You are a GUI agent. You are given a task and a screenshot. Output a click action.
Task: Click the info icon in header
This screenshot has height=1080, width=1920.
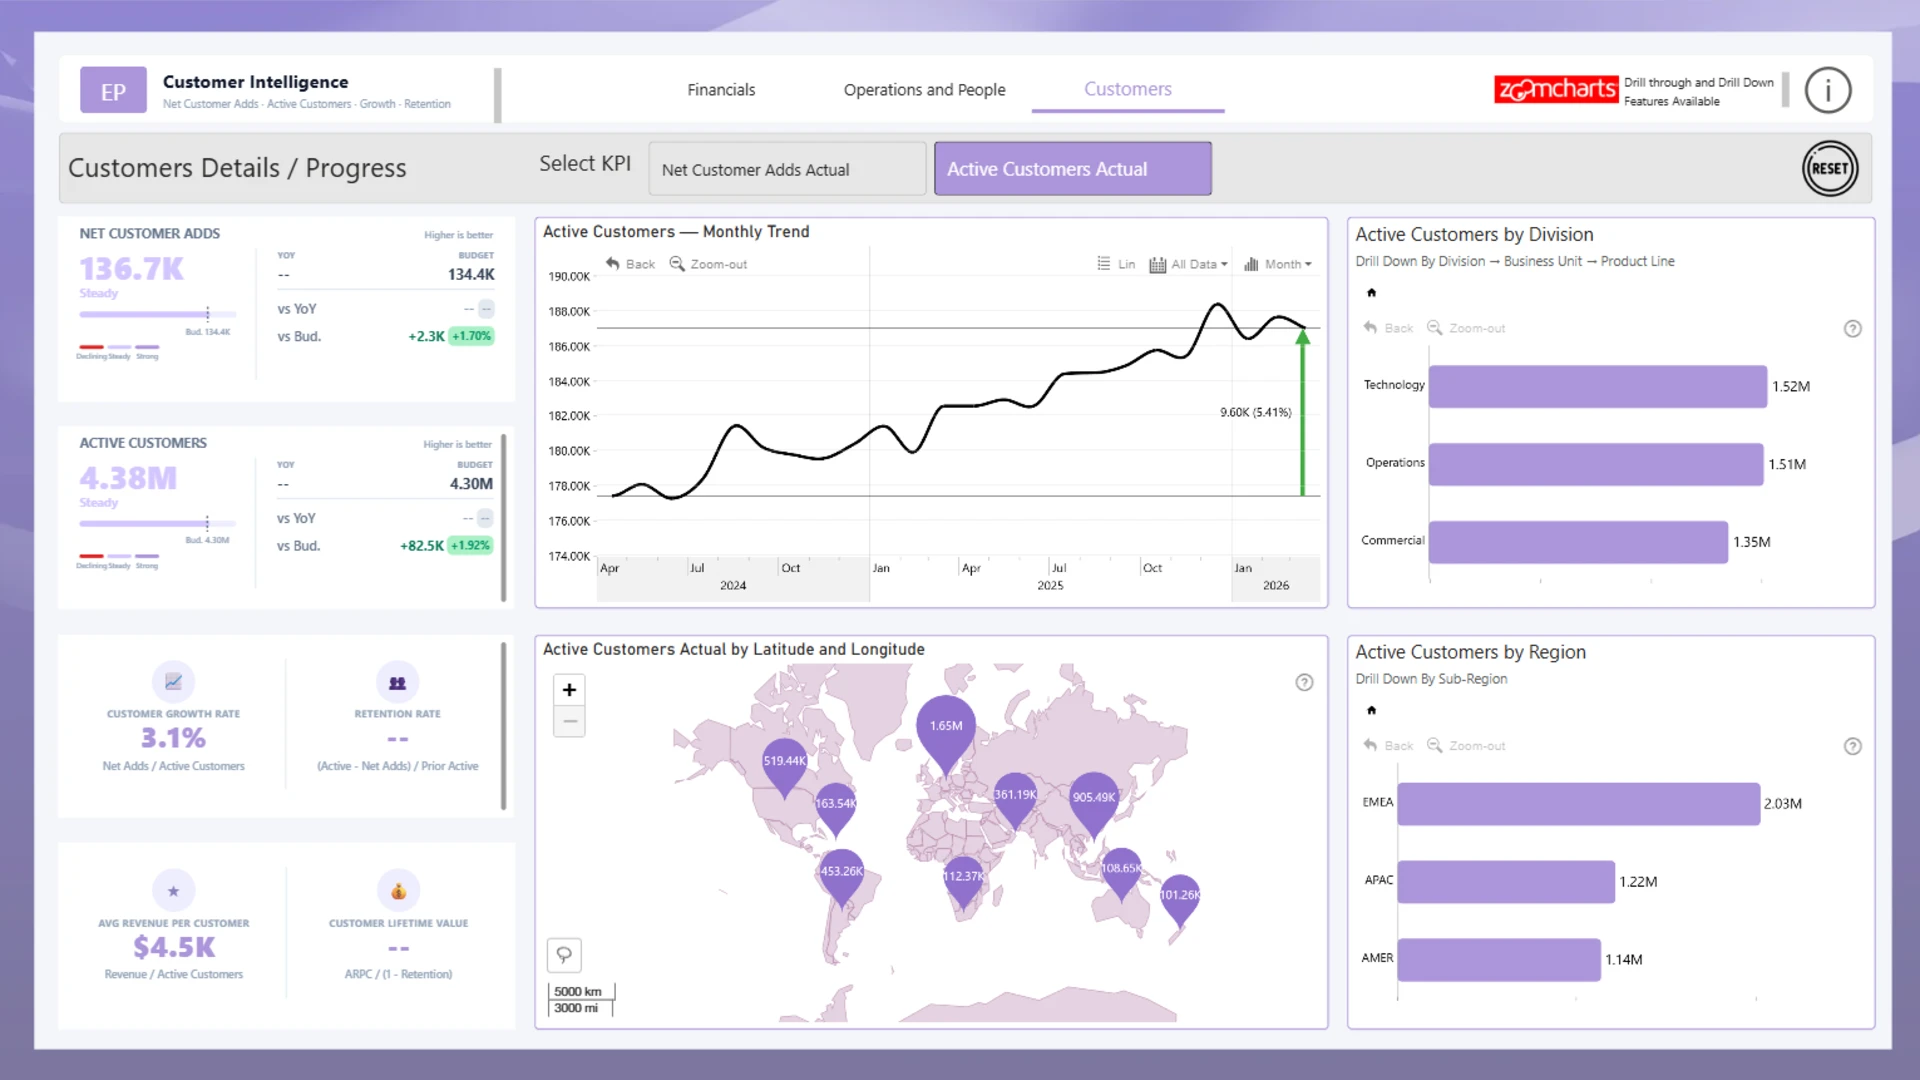1827,91
